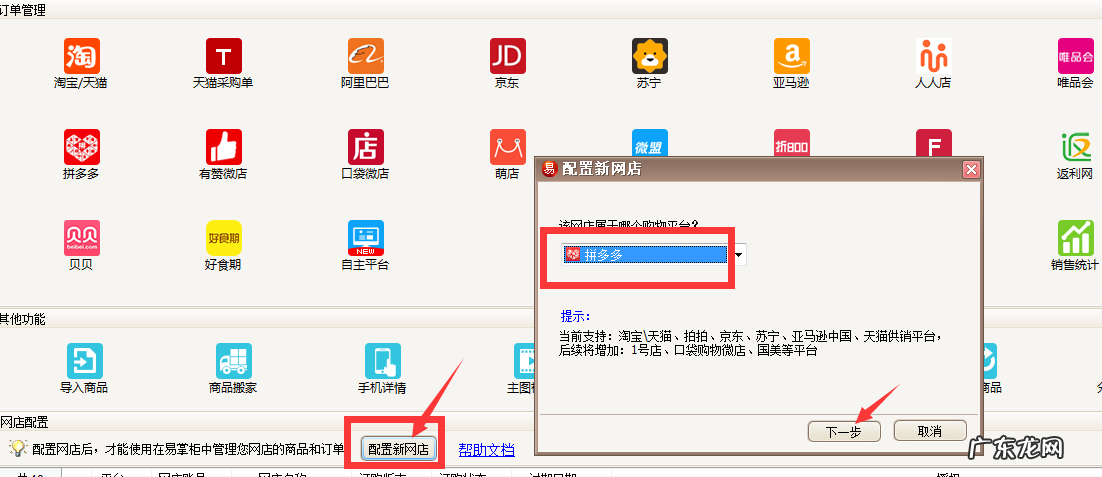The image size is (1102, 477).
Task: Click the 配置新网店 button
Action: [398, 450]
